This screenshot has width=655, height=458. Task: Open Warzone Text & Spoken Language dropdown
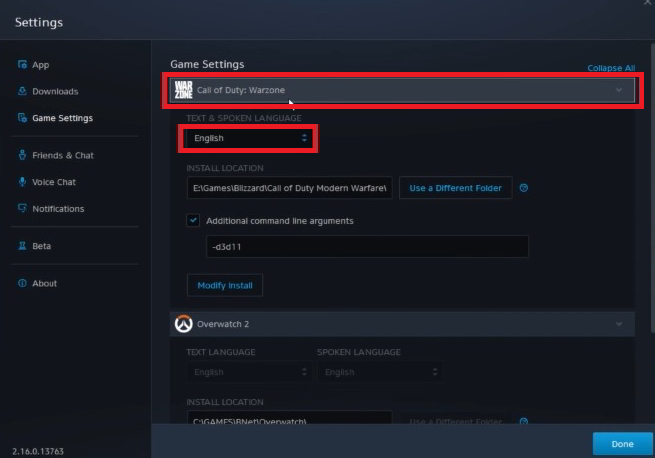(x=248, y=138)
